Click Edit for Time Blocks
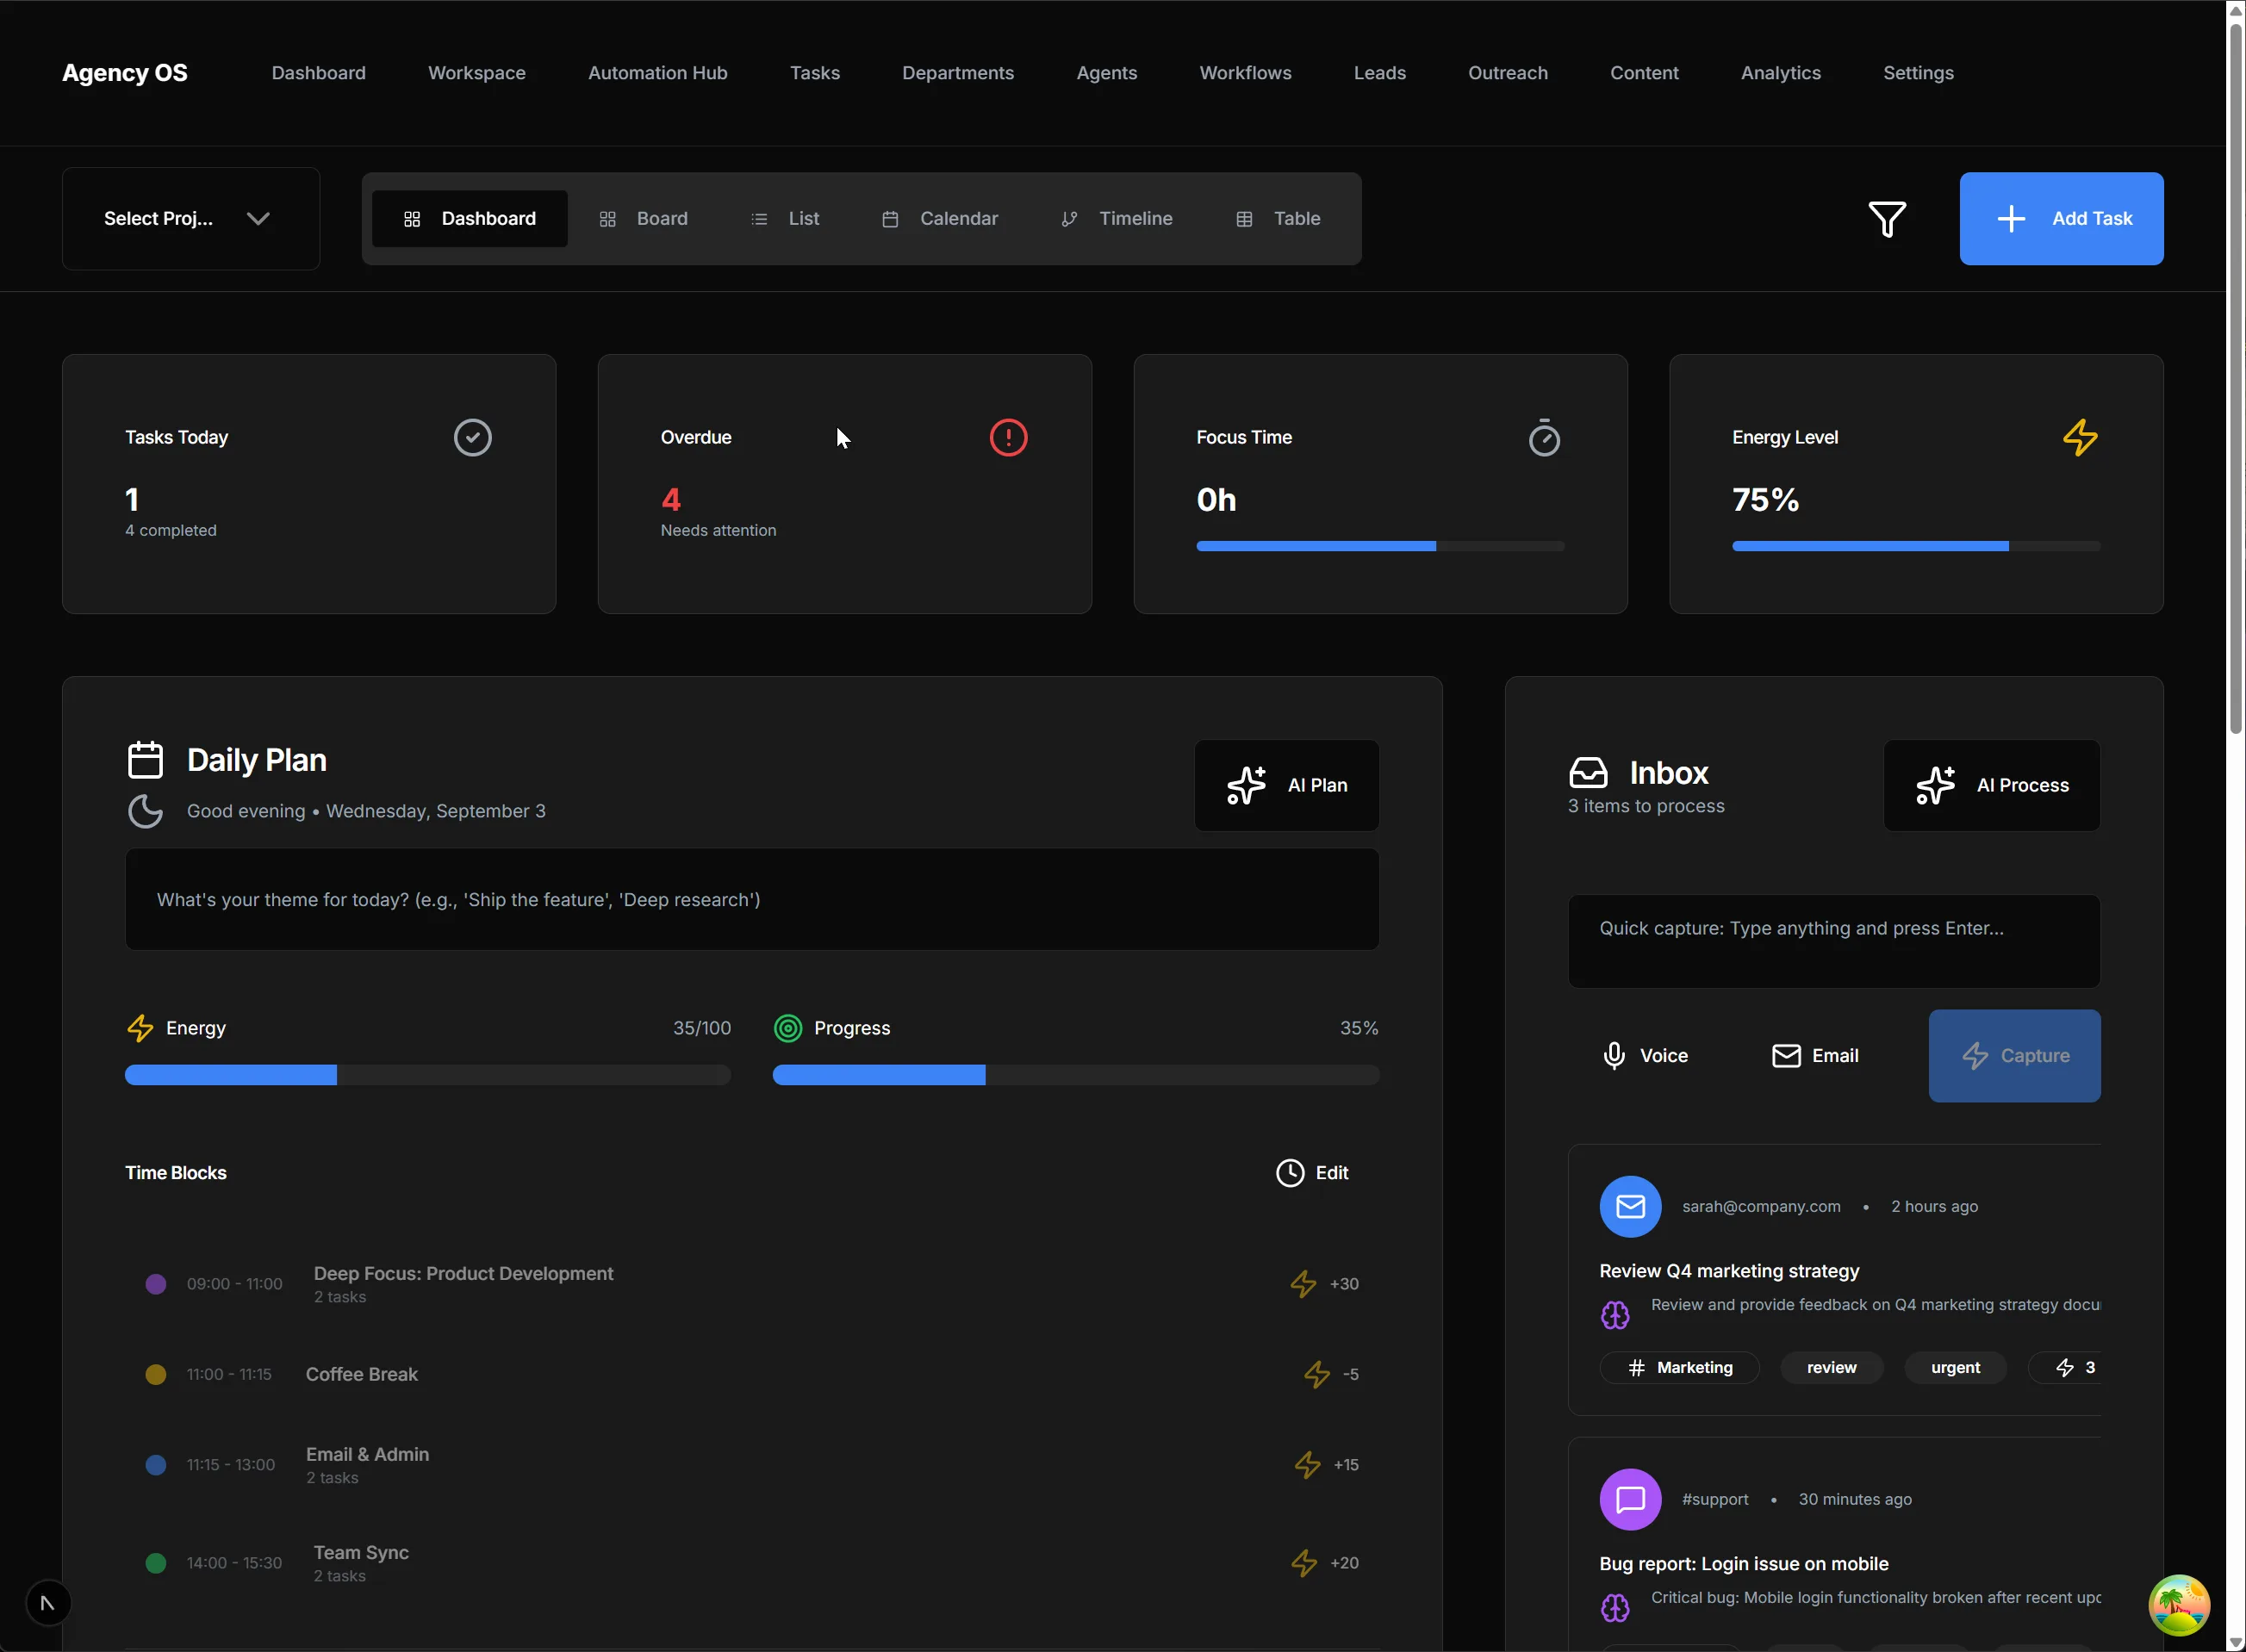 [x=1312, y=1173]
